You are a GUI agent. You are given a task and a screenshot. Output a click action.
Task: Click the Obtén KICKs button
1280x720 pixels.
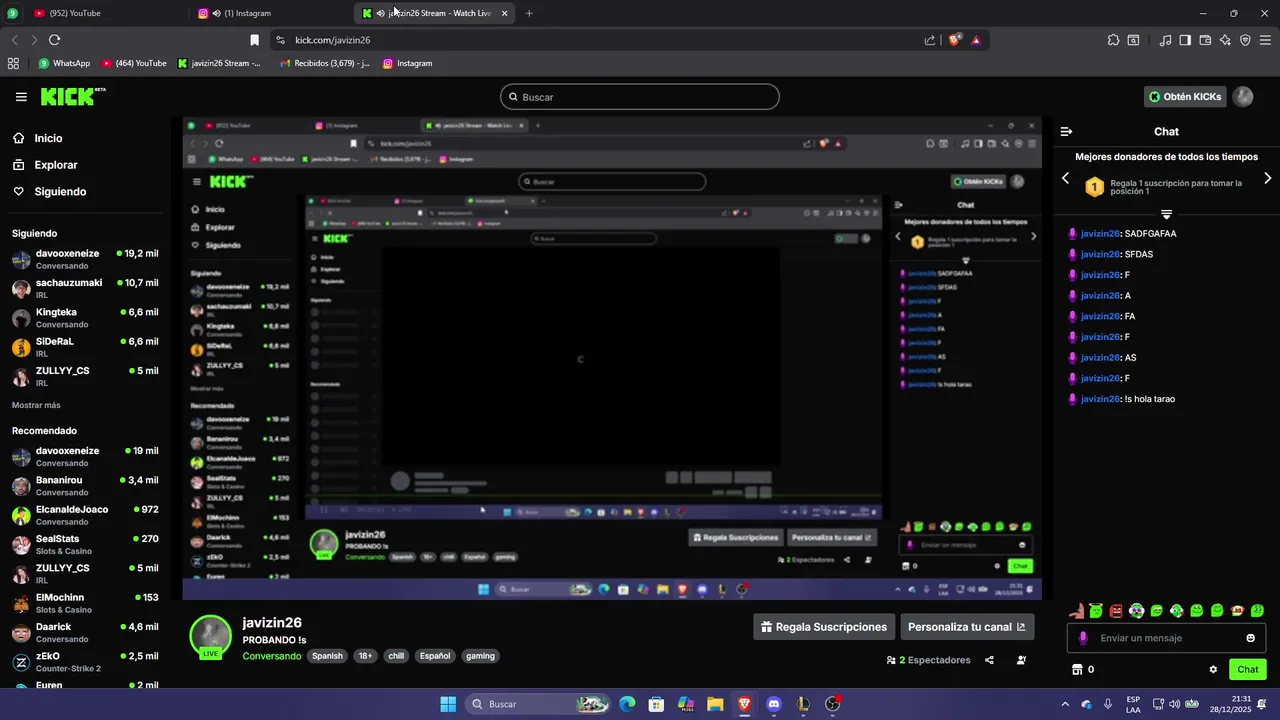[x=1185, y=97]
